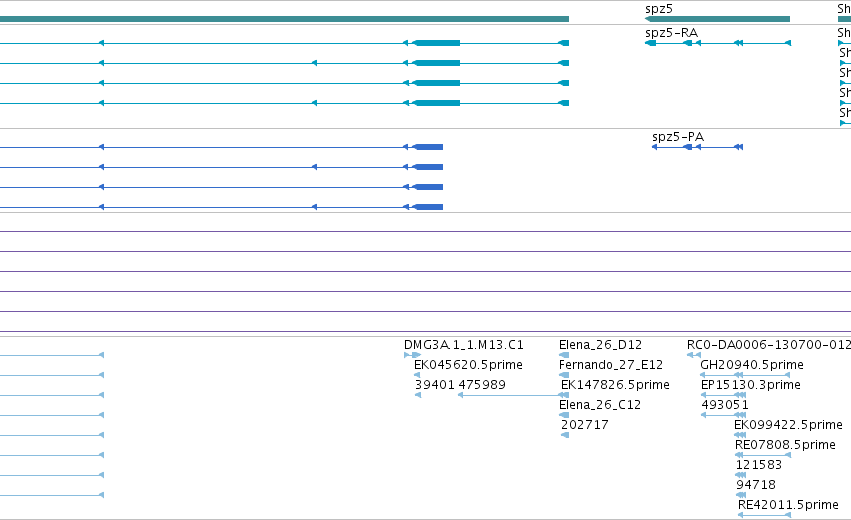This screenshot has width=851, height=520.
Task: Select the spz5 gene label
Action: point(659,9)
